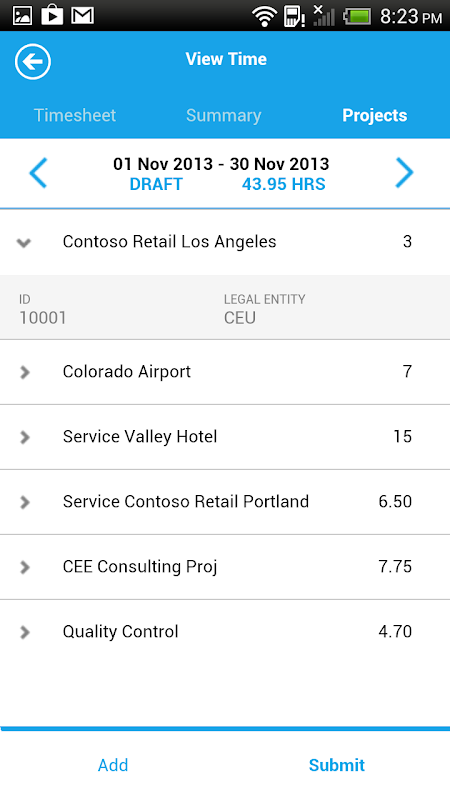
Task: Switch to the Timesheet tab
Action: pyautogui.click(x=75, y=115)
